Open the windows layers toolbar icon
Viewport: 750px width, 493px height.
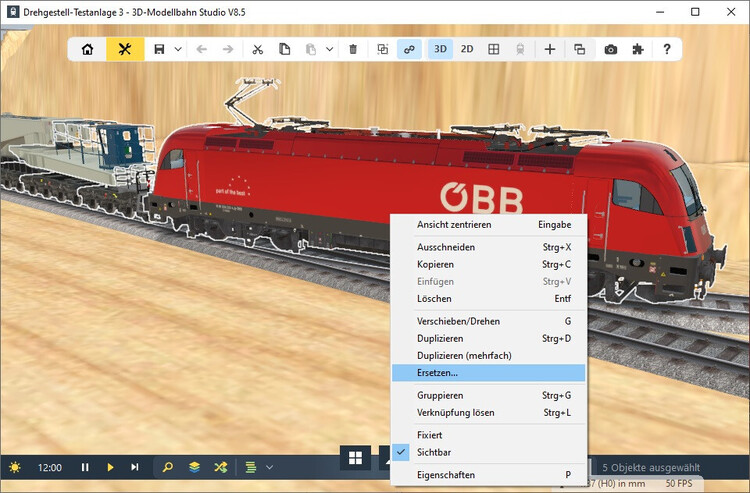pyautogui.click(x=579, y=49)
